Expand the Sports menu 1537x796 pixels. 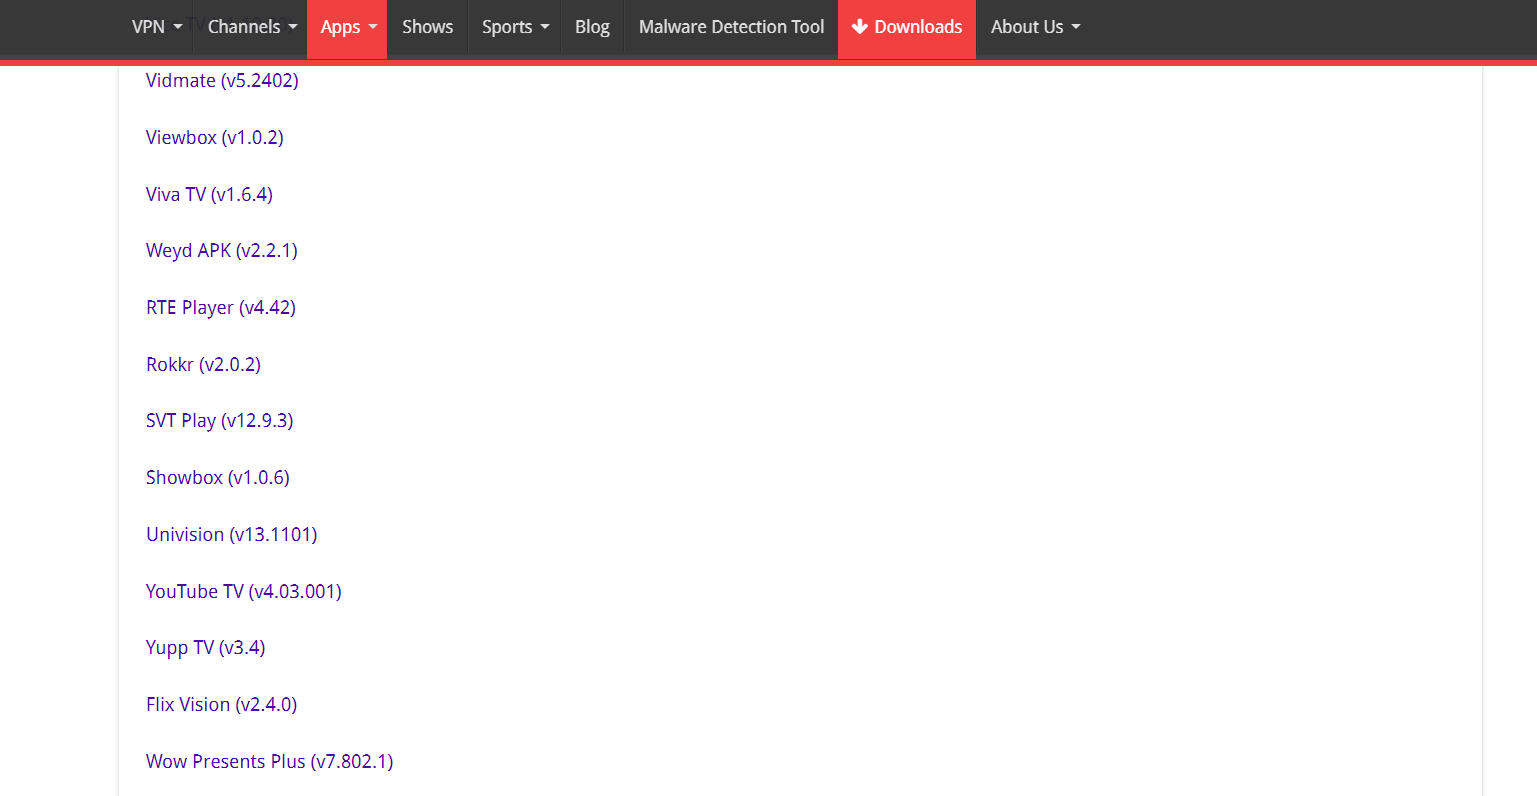[515, 27]
